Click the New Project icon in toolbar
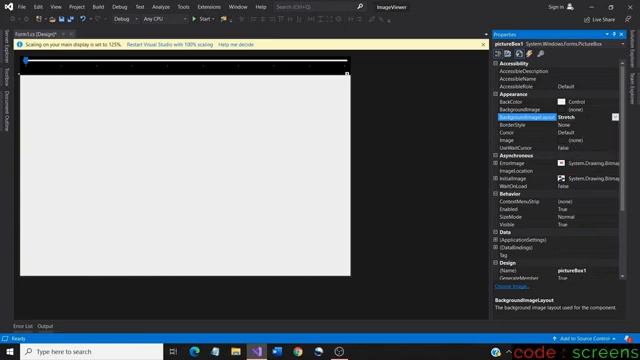Image resolution: width=640 pixels, height=360 pixels. 39,19
